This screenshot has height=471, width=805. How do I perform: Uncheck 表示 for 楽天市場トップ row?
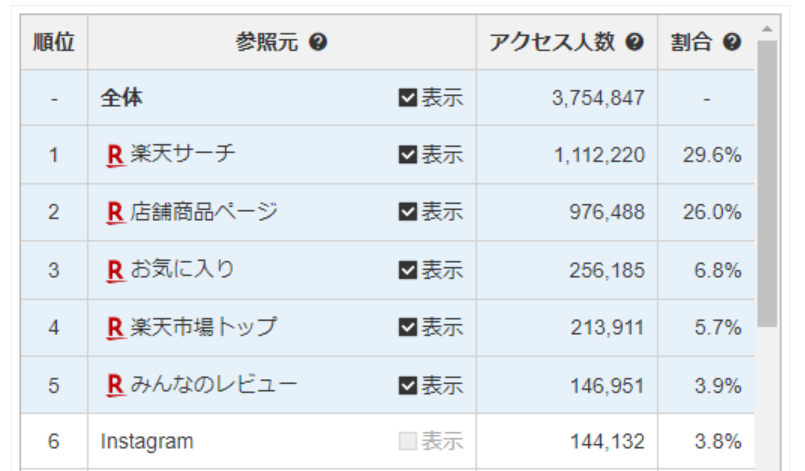407,328
